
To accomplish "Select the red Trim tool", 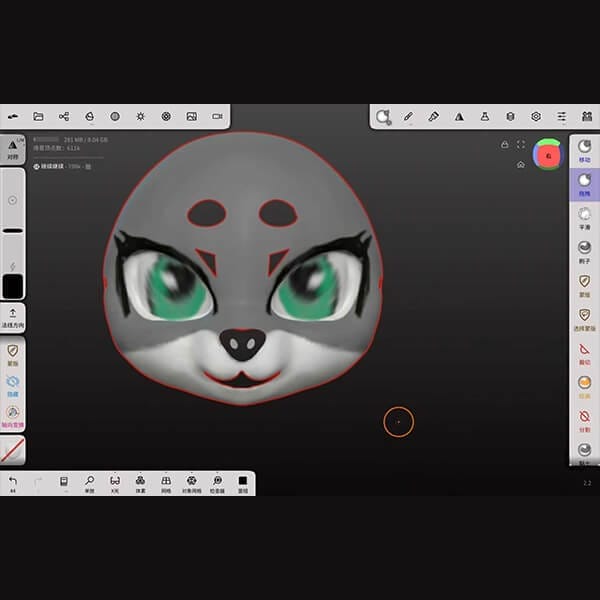I will tap(584, 354).
